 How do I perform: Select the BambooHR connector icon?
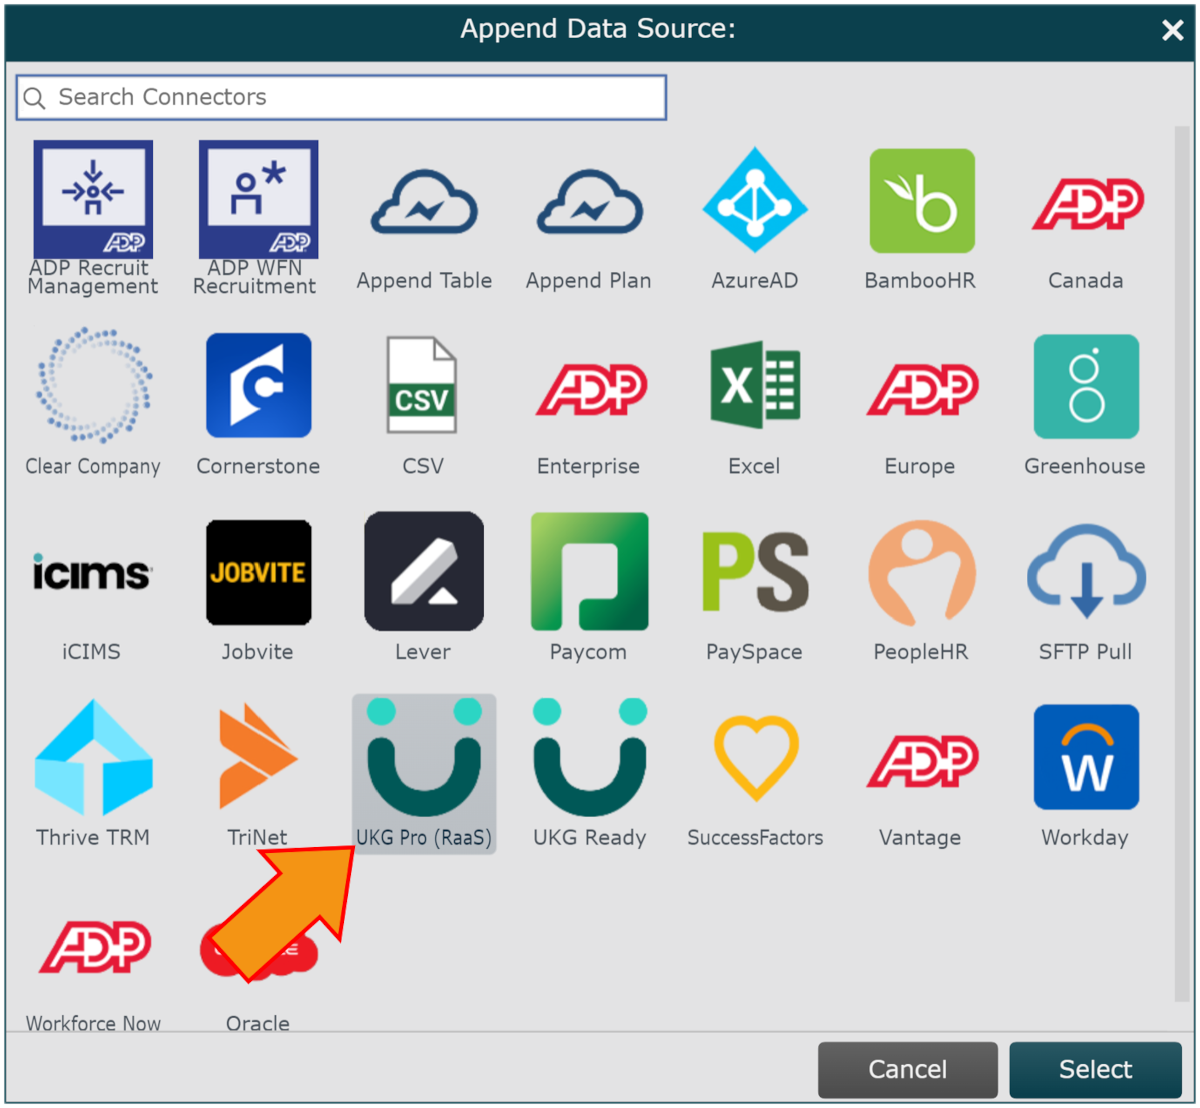[921, 201]
